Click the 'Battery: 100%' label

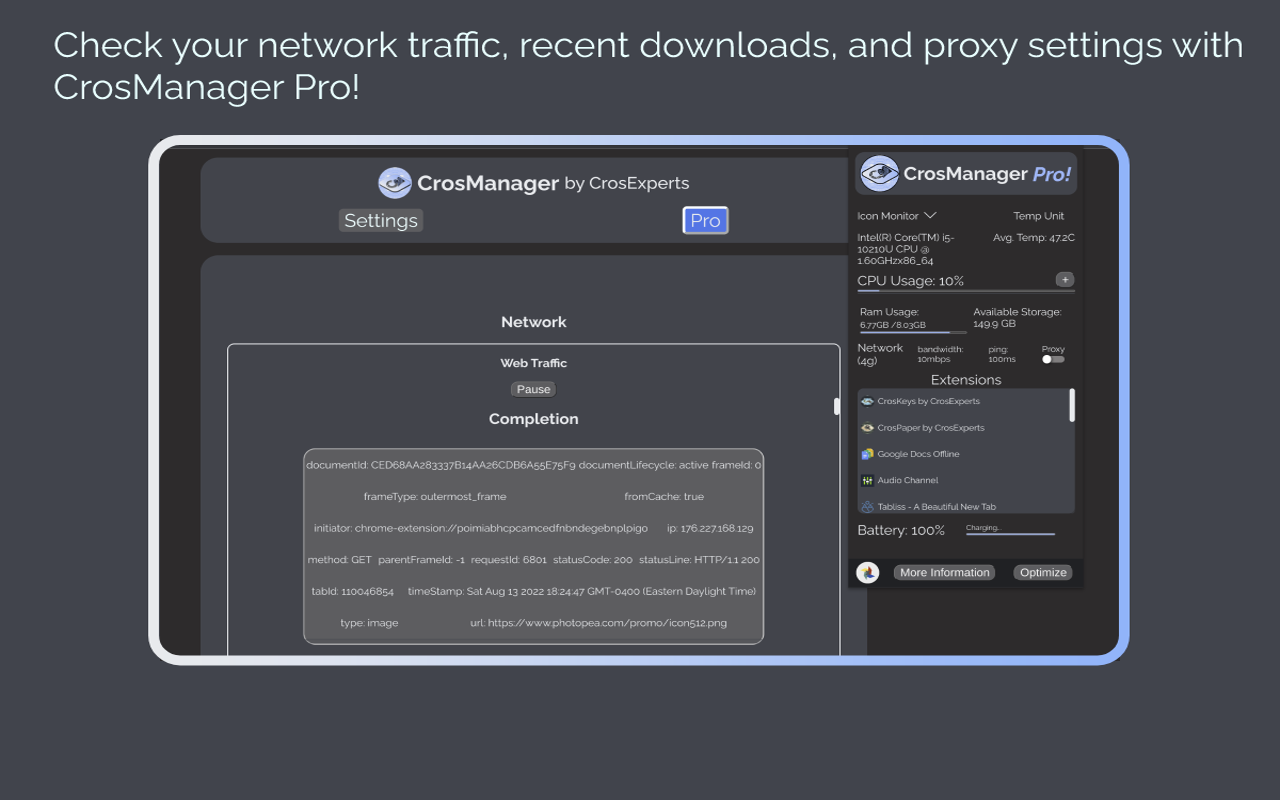901,530
